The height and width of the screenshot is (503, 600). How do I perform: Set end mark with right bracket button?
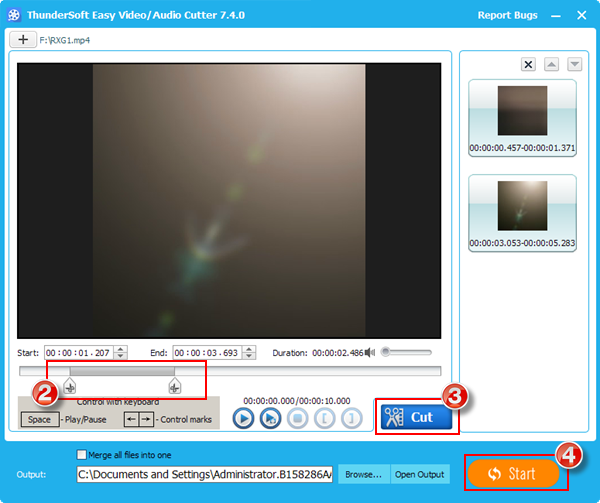pos(351,419)
